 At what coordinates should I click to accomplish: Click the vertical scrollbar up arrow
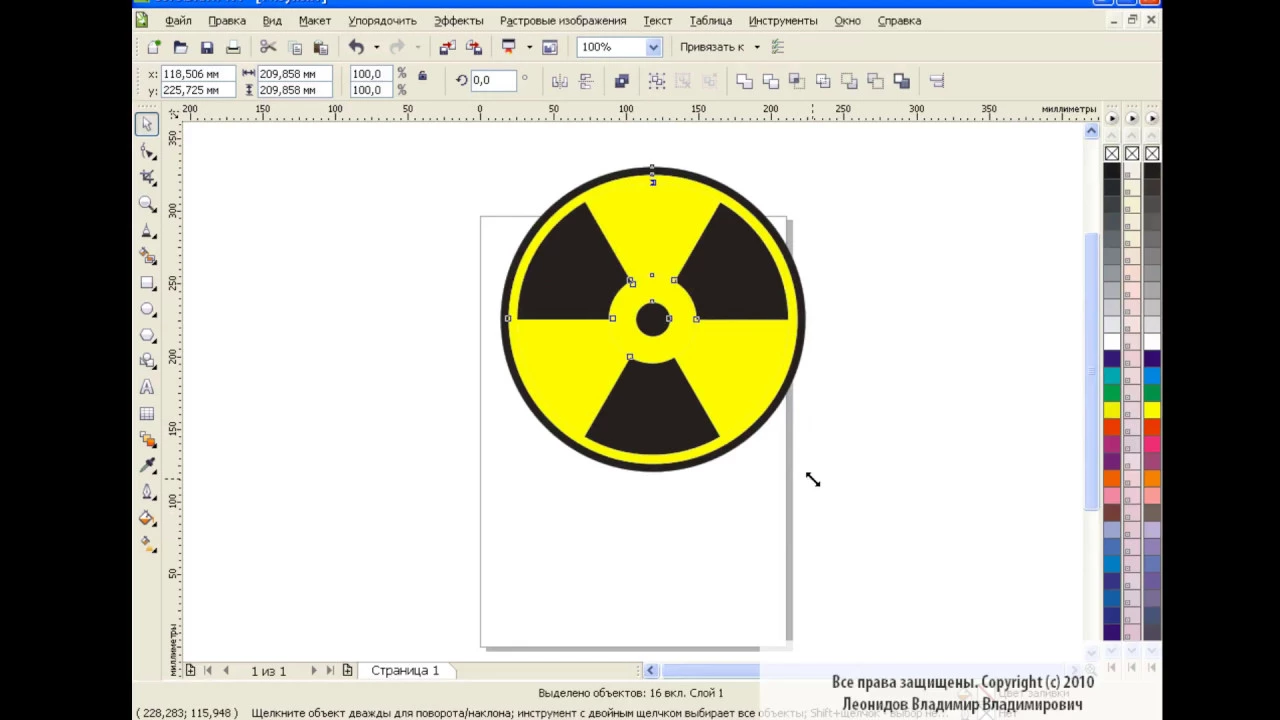[x=1091, y=131]
